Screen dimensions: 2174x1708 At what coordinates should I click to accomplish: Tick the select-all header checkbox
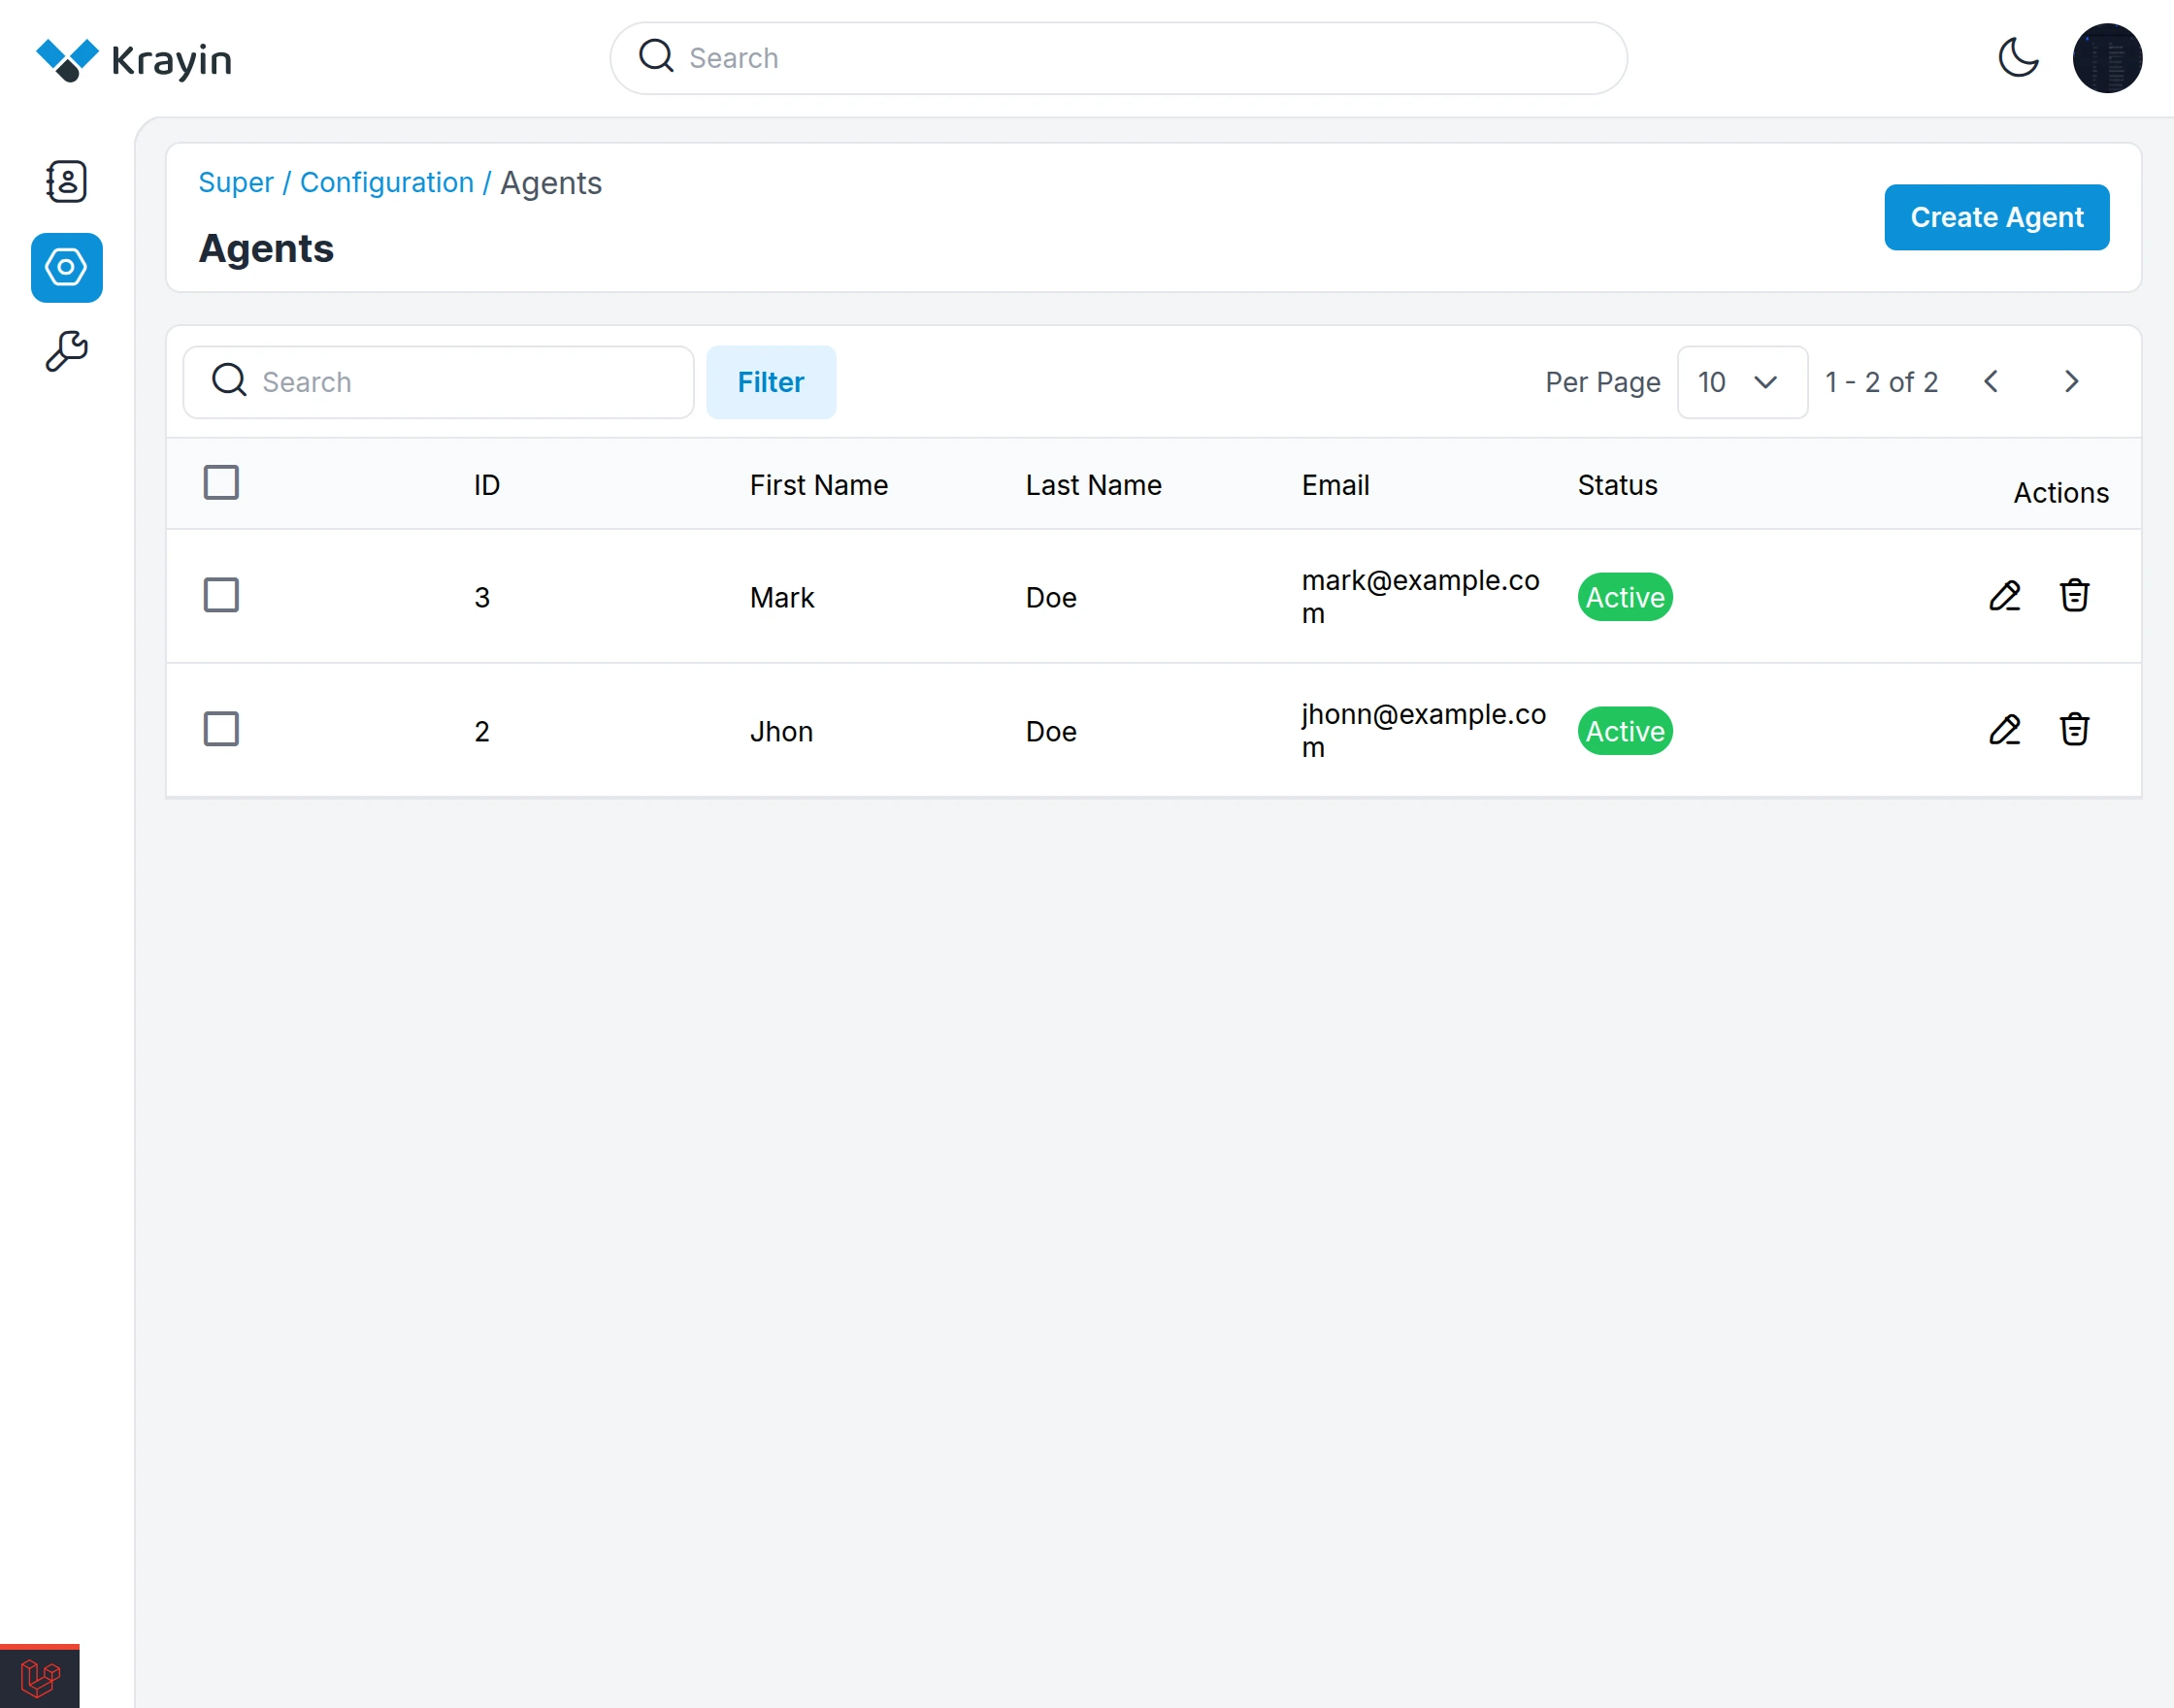click(221, 483)
